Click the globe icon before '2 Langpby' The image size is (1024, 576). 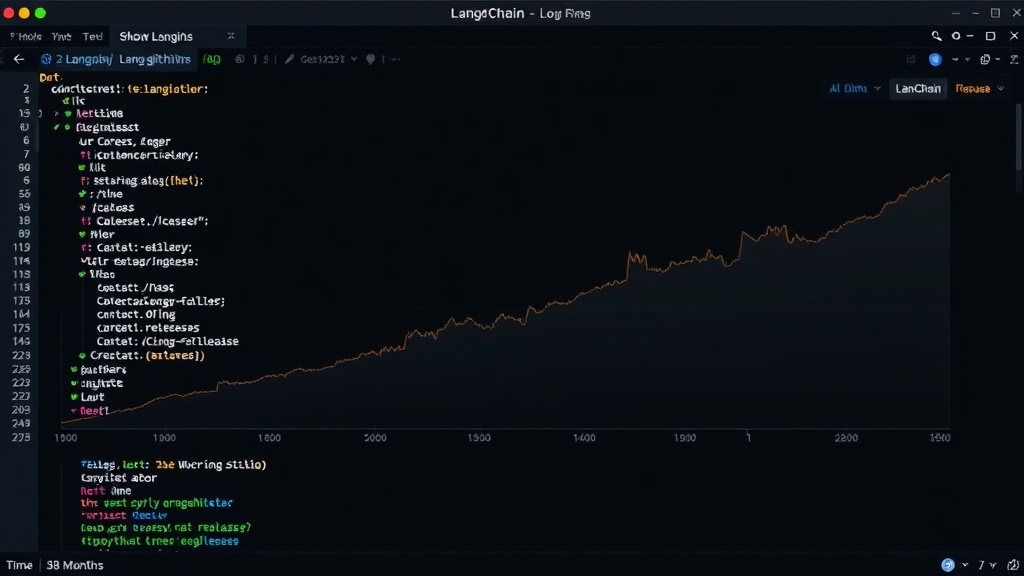click(x=46, y=59)
